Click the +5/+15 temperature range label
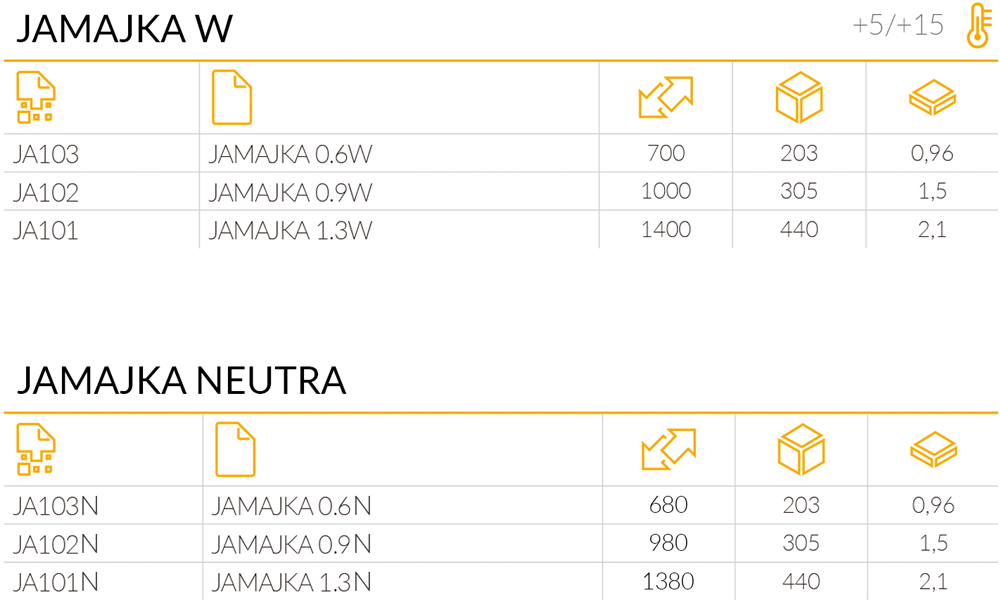 [x=898, y=26]
